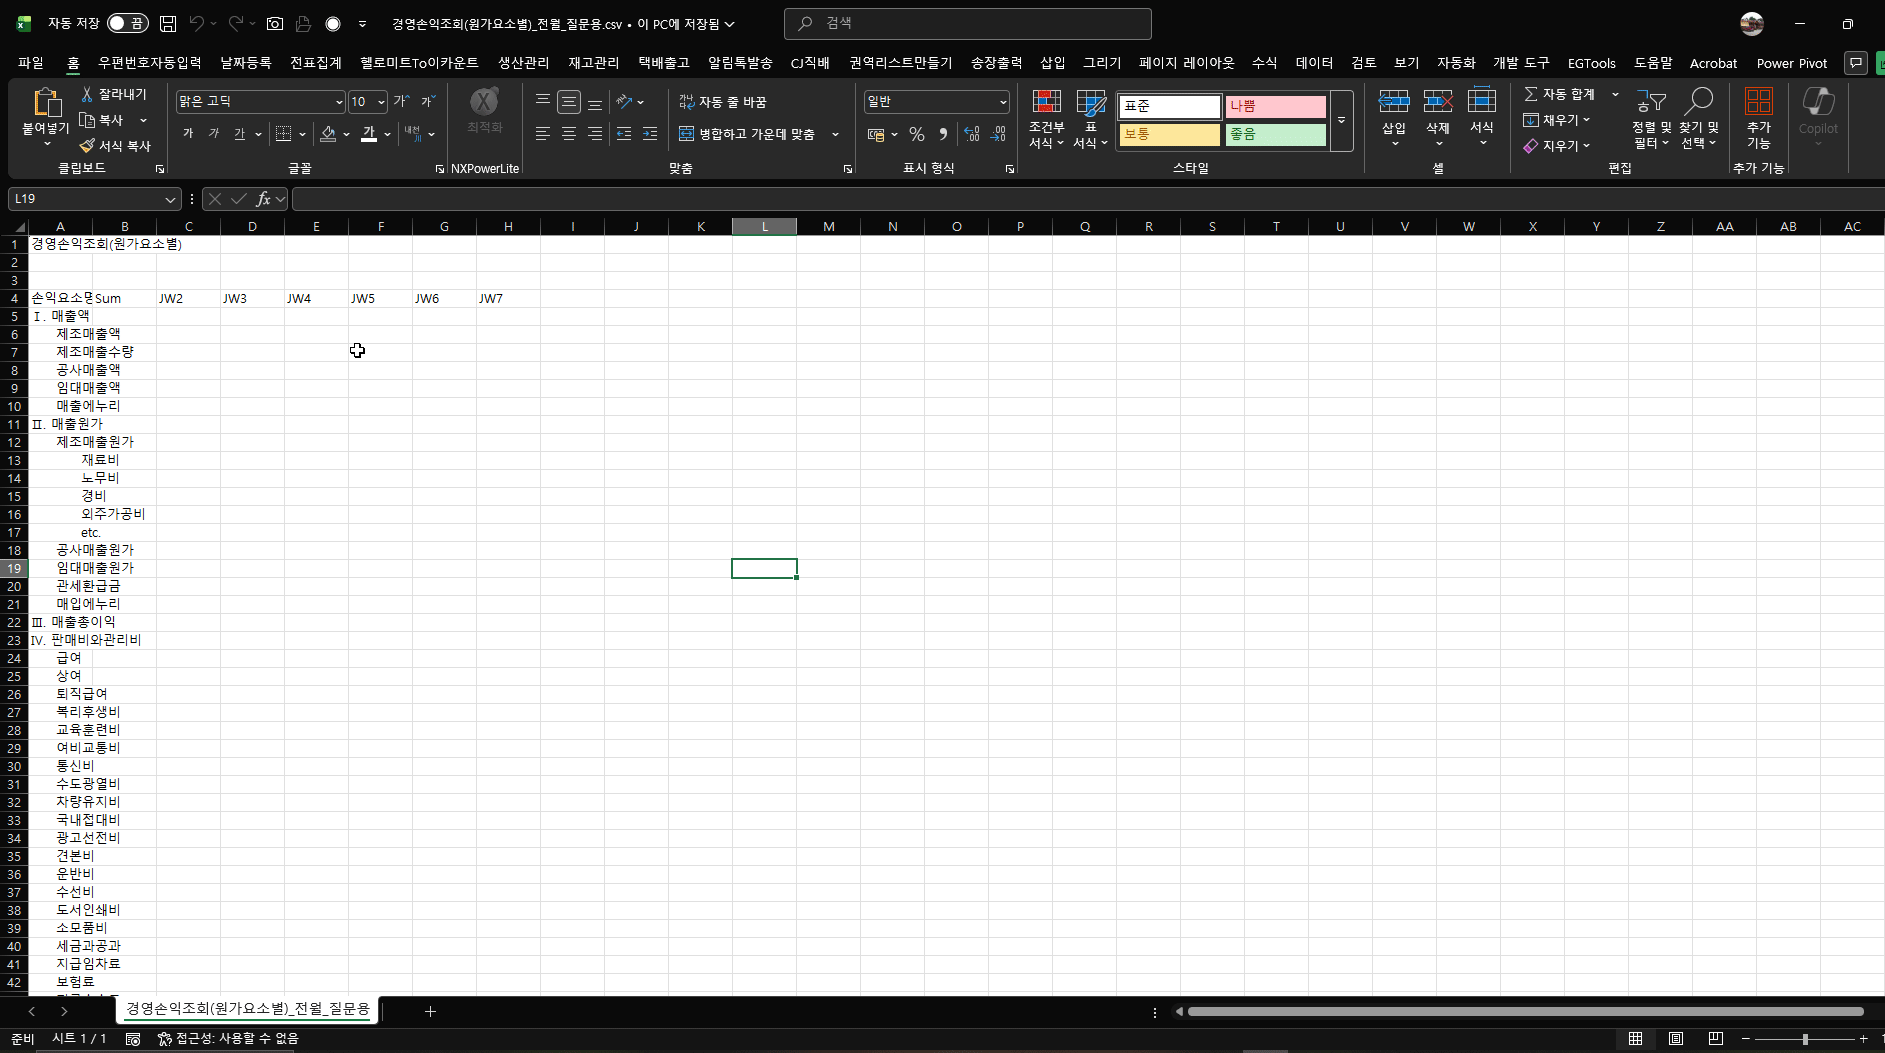Click the fill color bucket icon

[328, 134]
